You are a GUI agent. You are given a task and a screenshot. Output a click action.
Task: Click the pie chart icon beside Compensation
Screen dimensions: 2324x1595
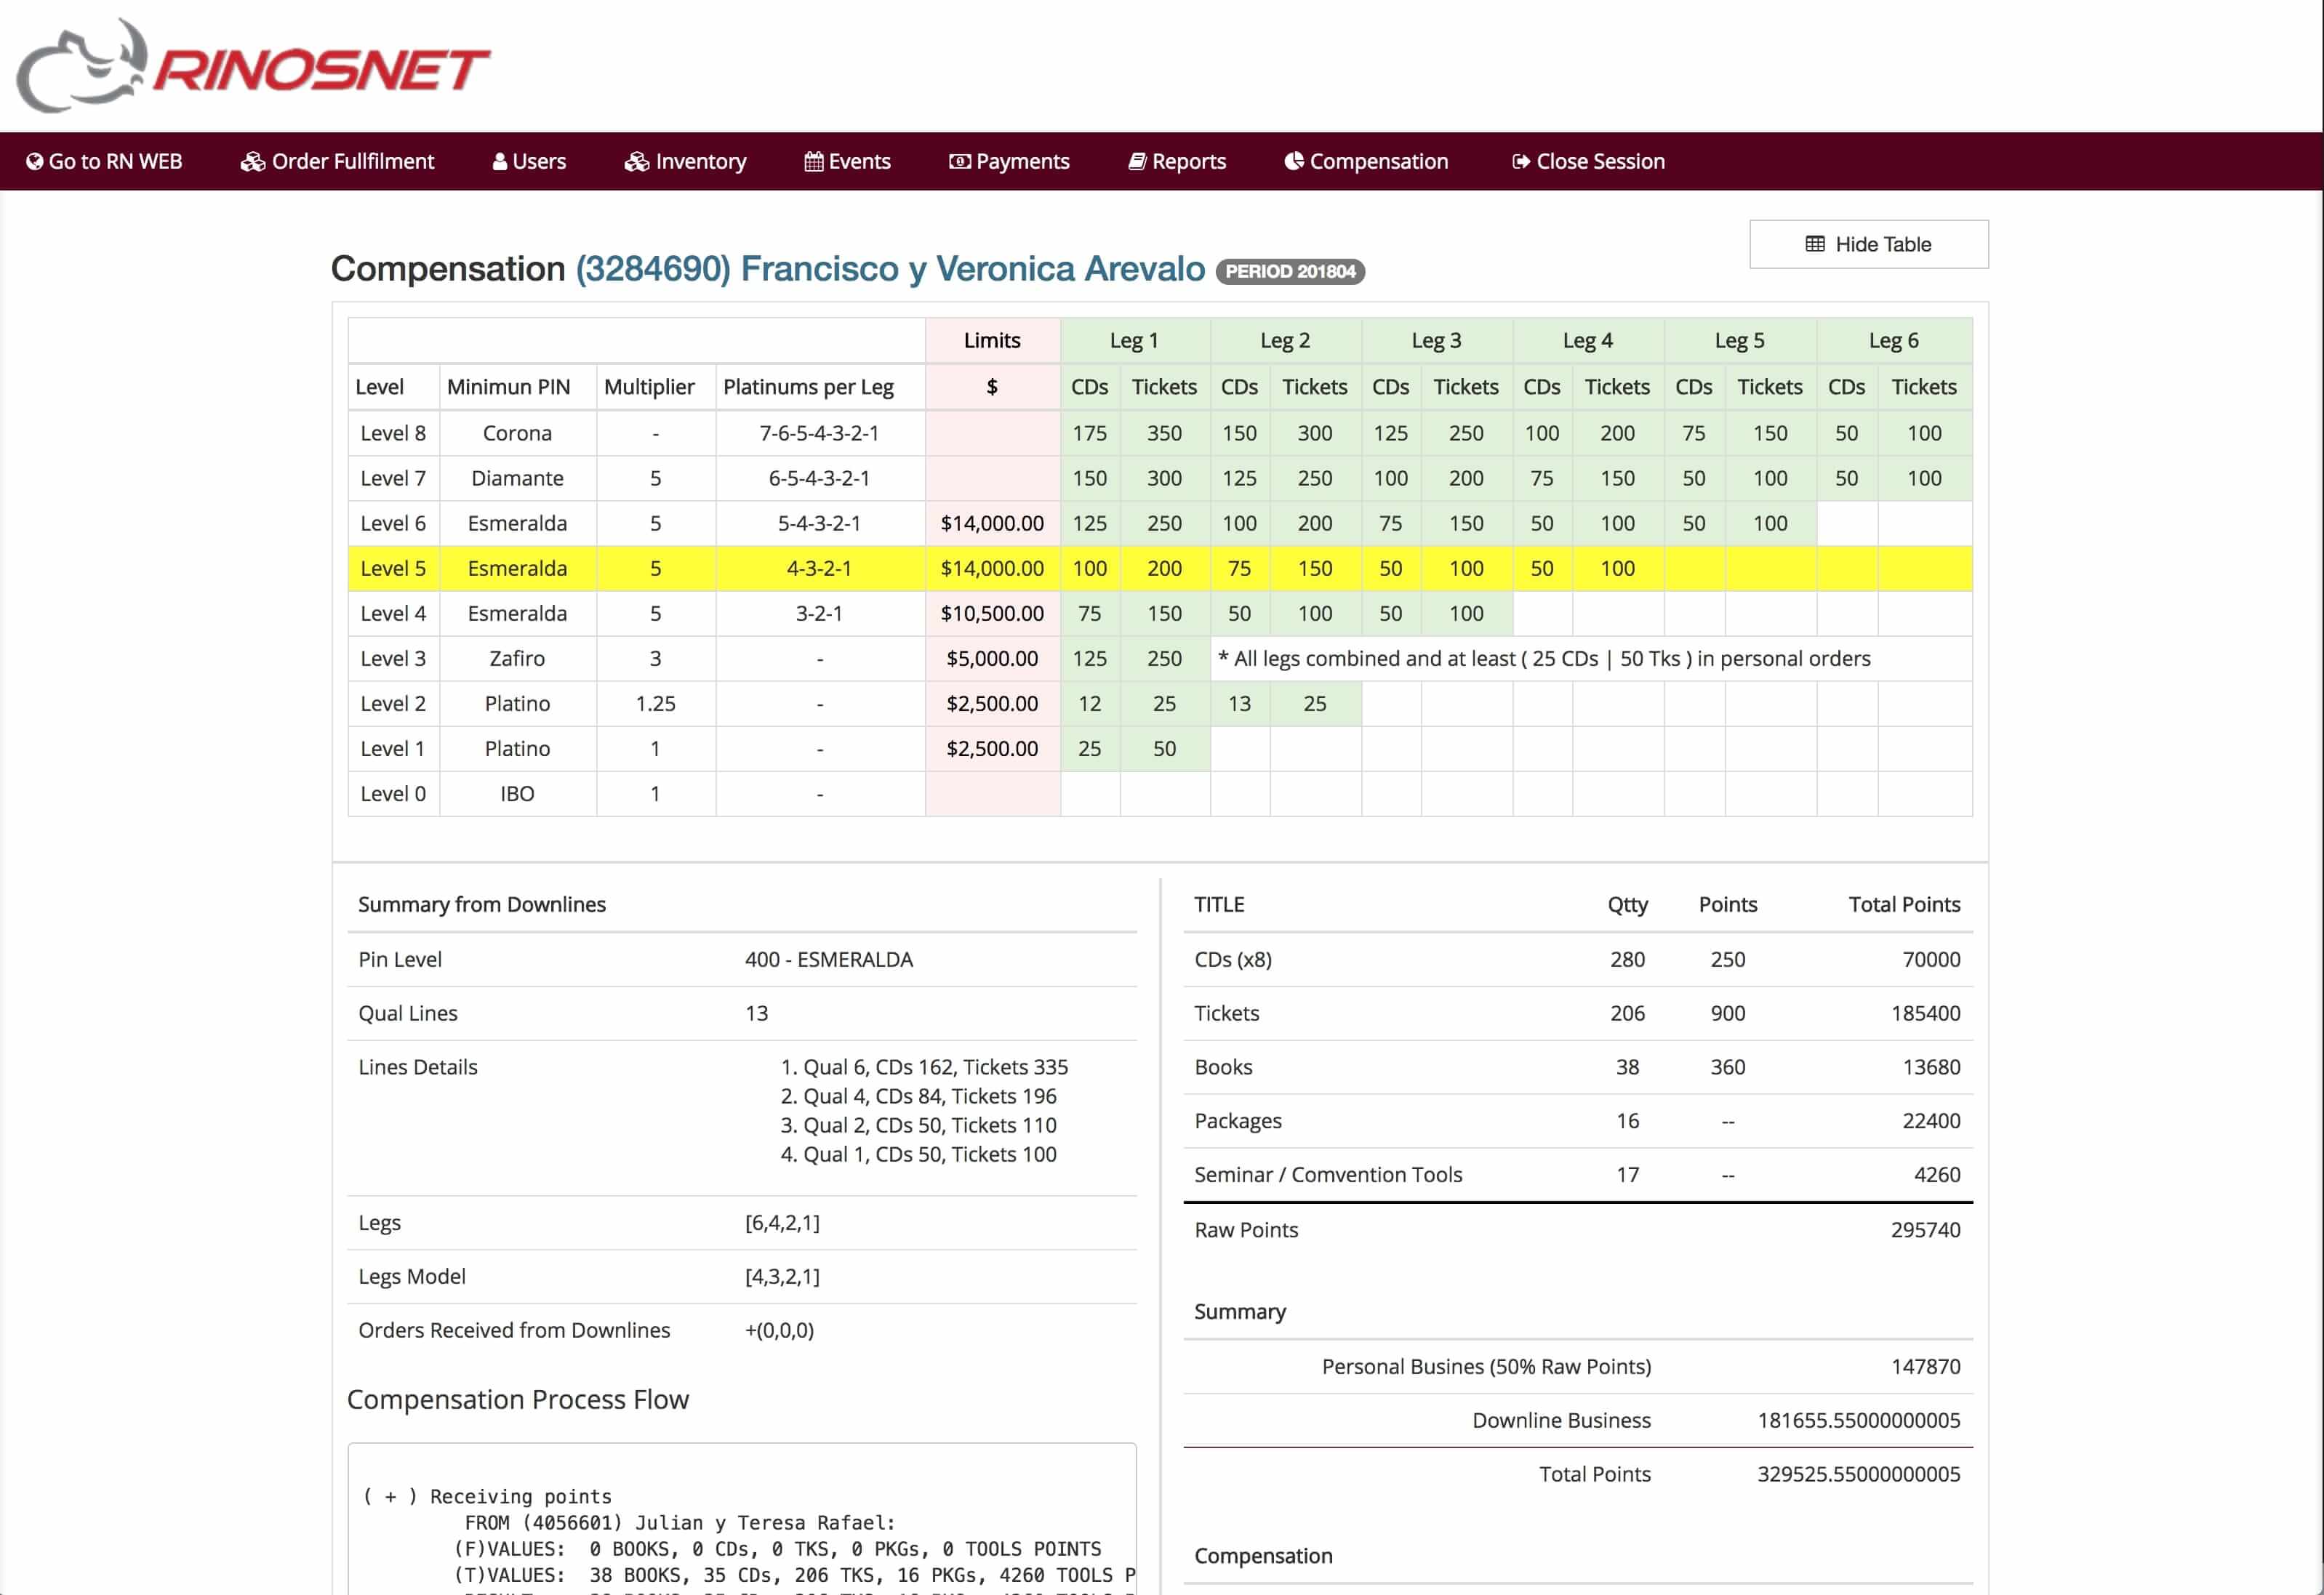[x=1294, y=161]
